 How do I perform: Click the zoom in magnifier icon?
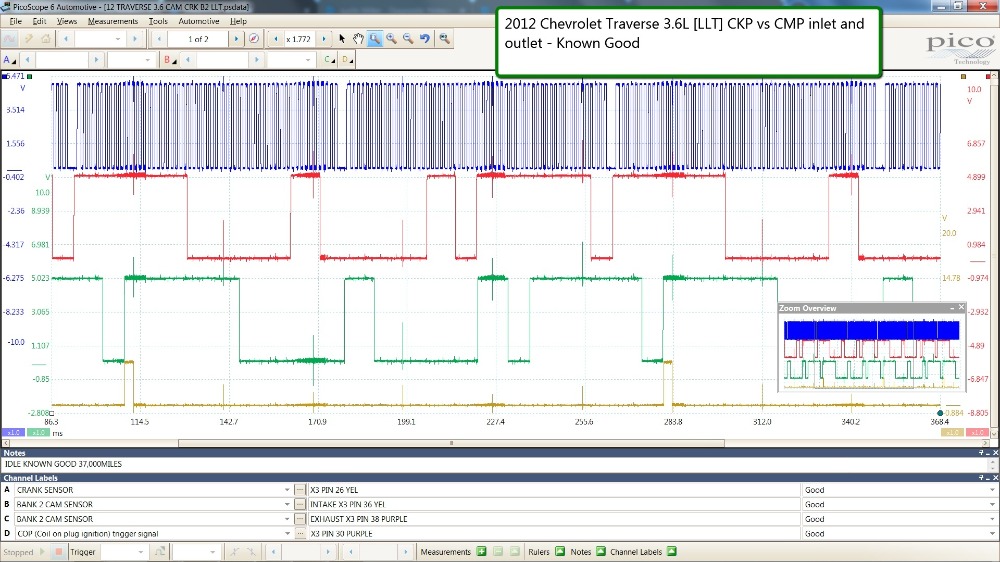(x=391, y=39)
